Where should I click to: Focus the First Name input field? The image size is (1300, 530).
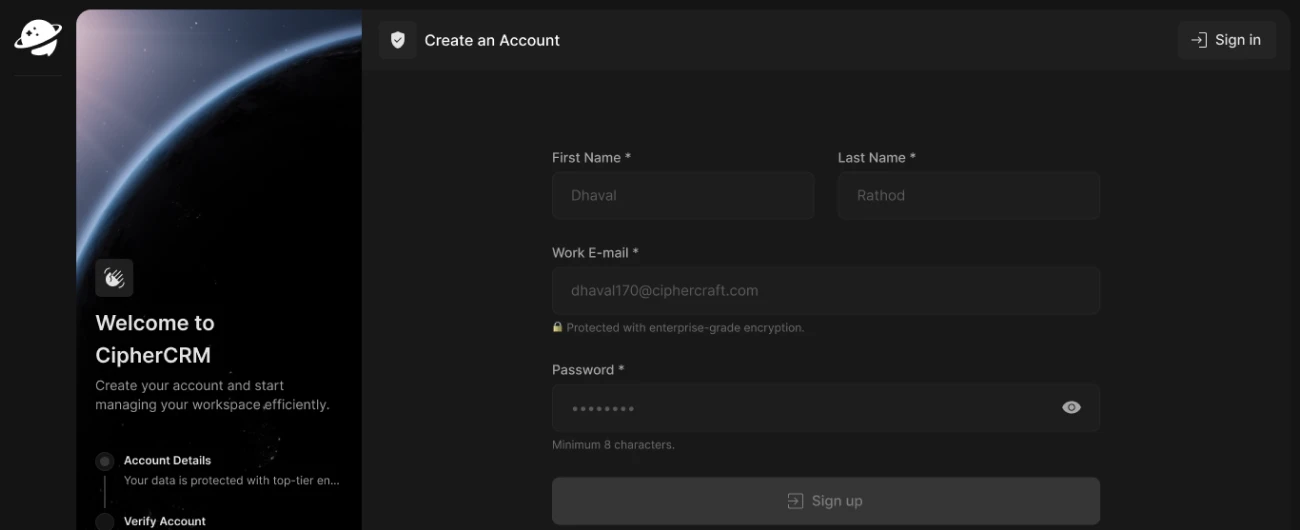tap(683, 196)
